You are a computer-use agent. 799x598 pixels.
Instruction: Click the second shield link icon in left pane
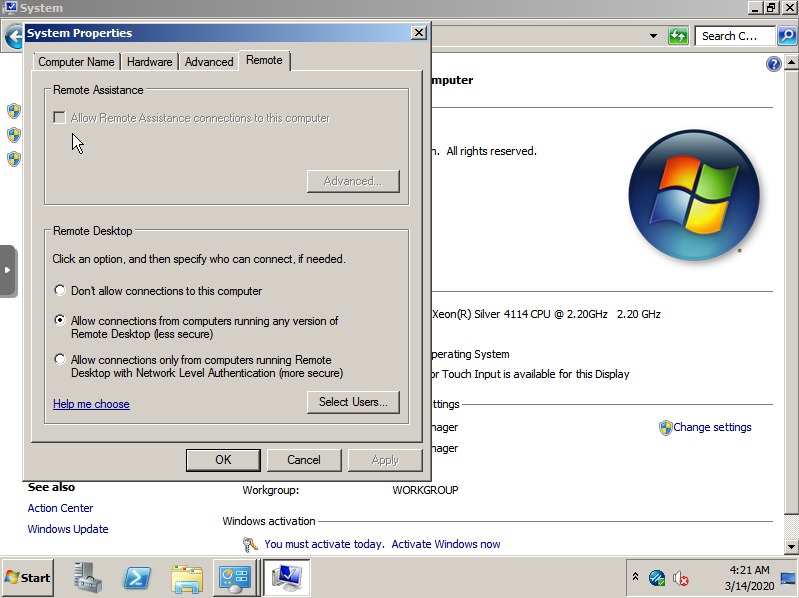pos(14,135)
